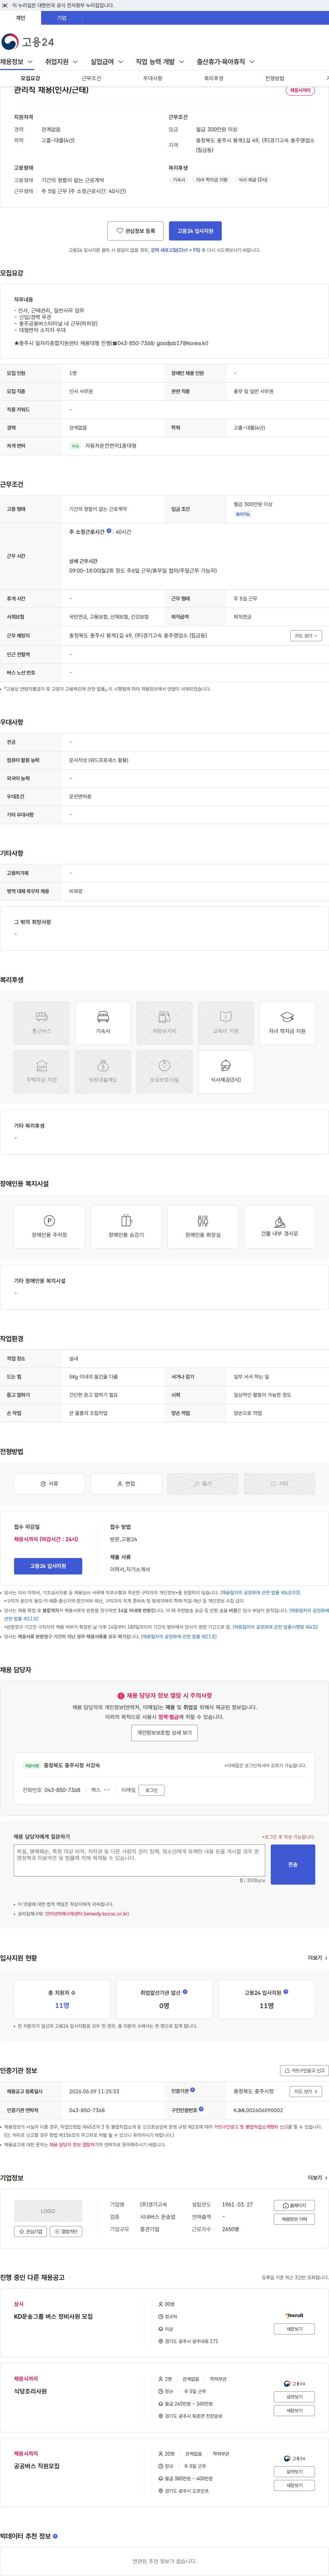Jump to the 우대사항 section tab
329x2576 pixels.
(152, 78)
